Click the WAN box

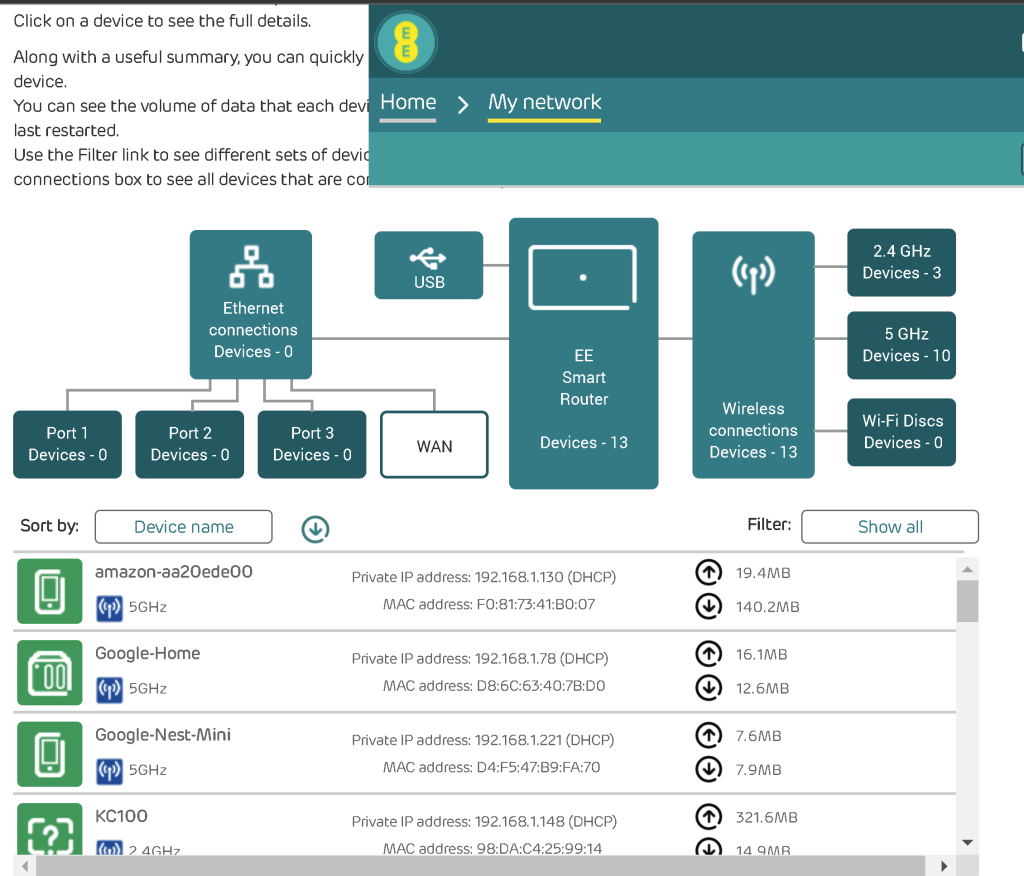click(x=434, y=445)
